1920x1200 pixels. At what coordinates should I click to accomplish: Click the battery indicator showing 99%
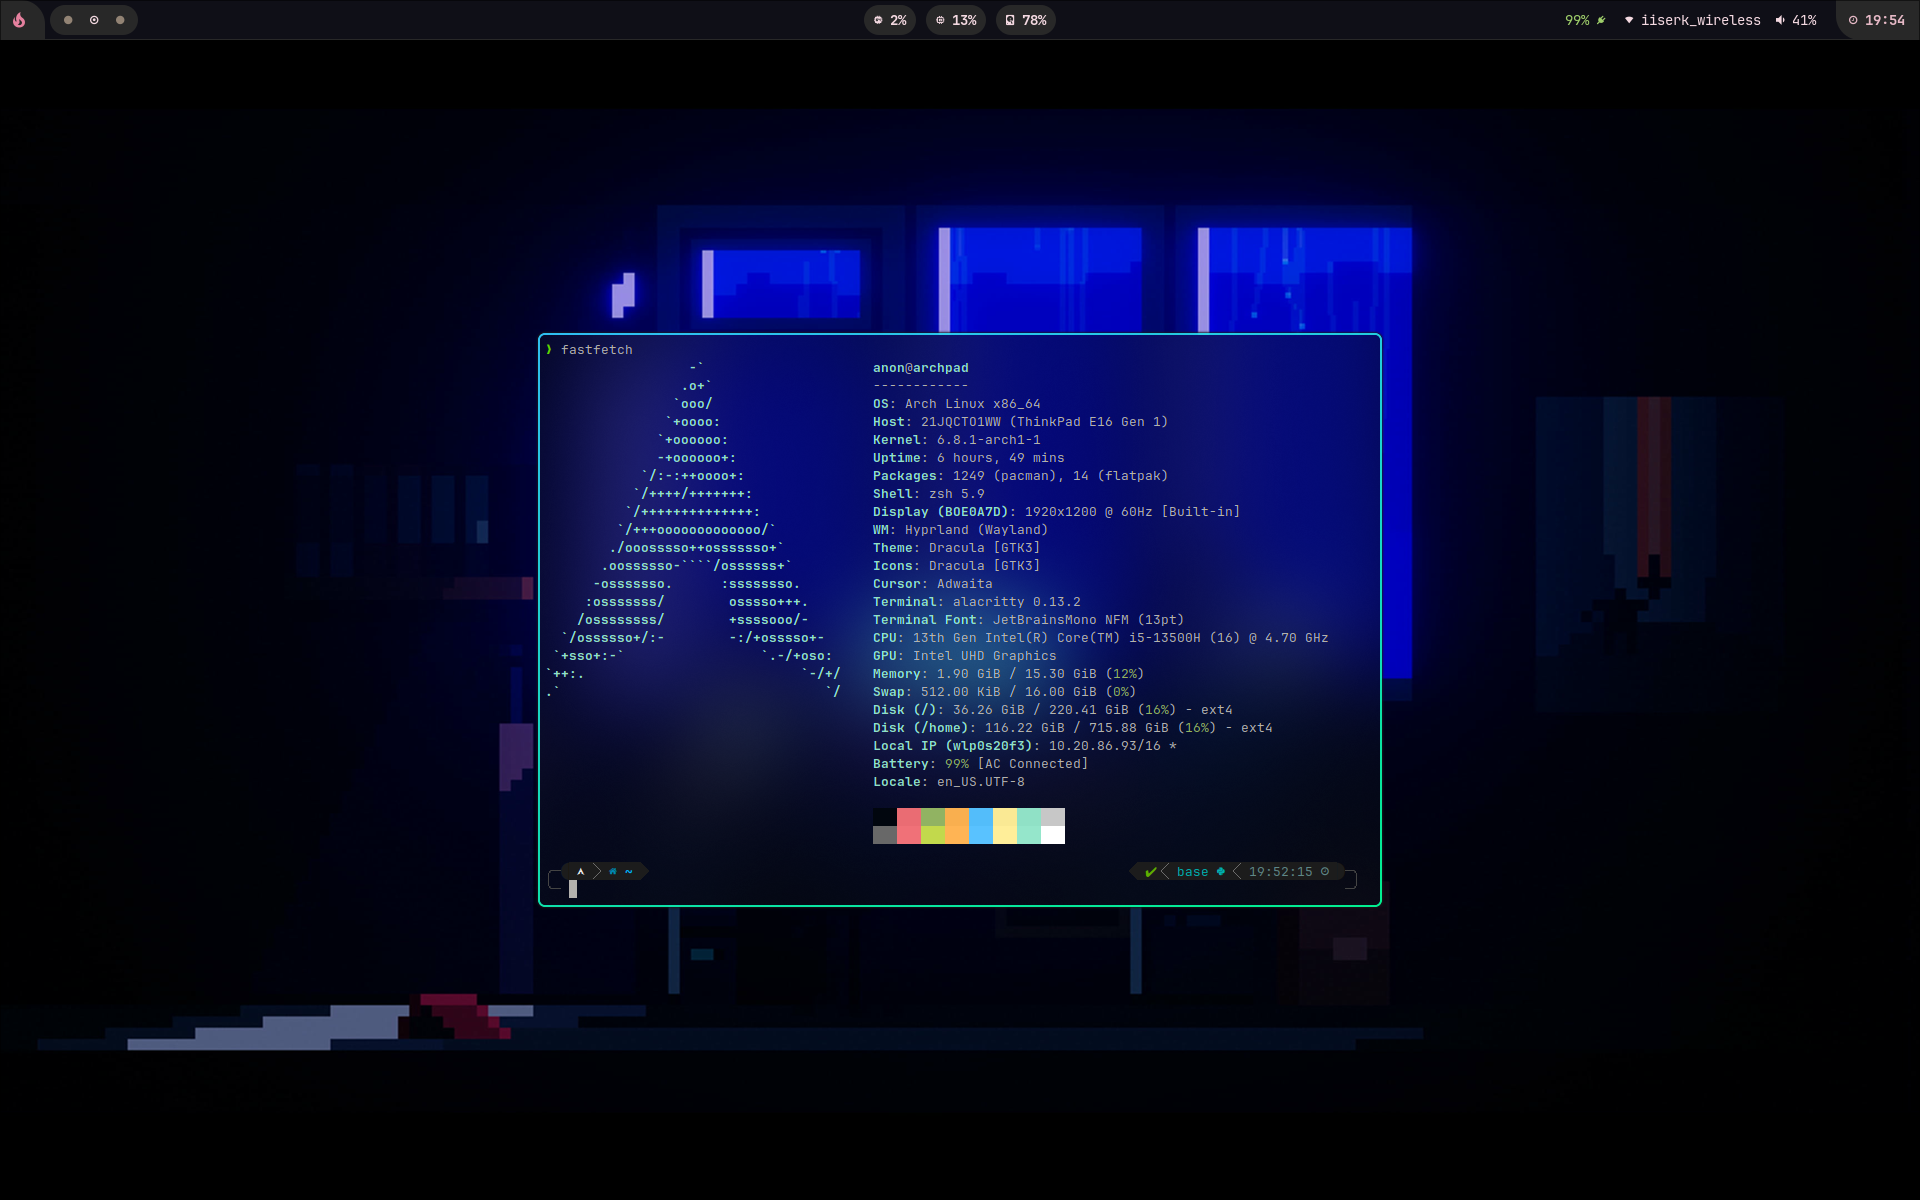tap(1578, 19)
